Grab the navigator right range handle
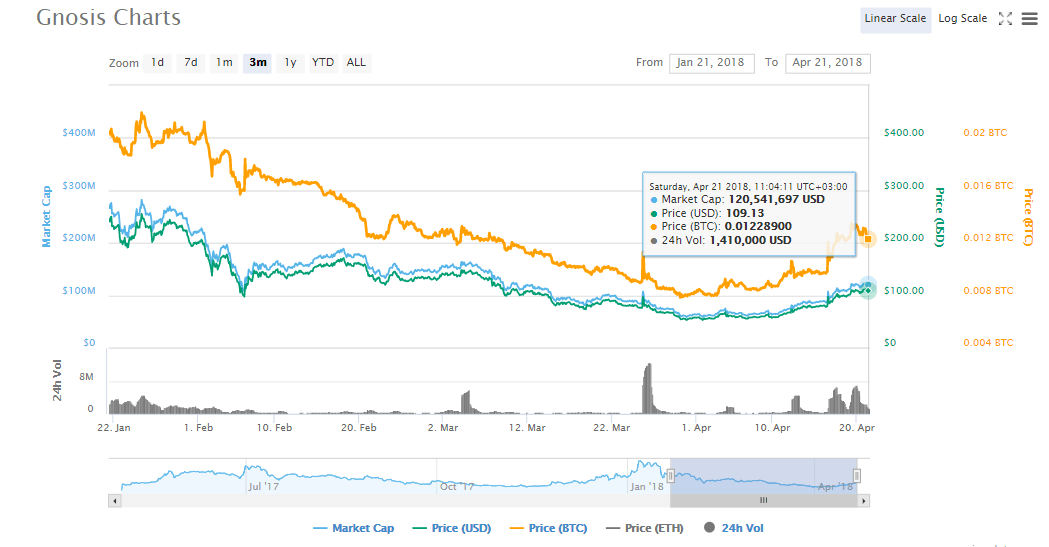 click(x=857, y=476)
